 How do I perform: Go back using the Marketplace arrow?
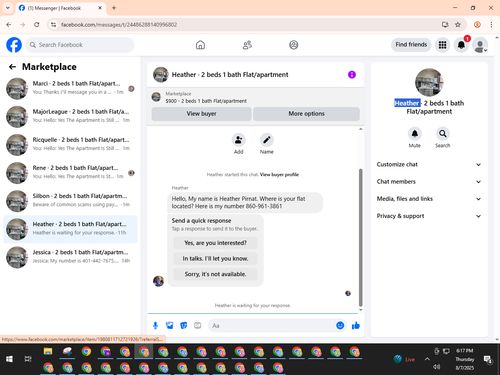12,67
